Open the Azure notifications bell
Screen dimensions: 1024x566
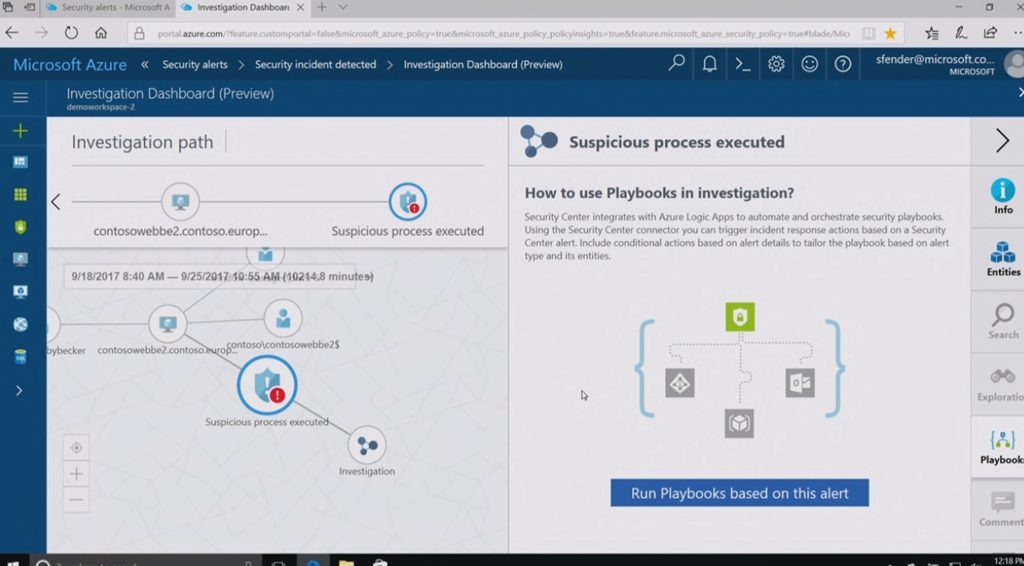coord(709,64)
